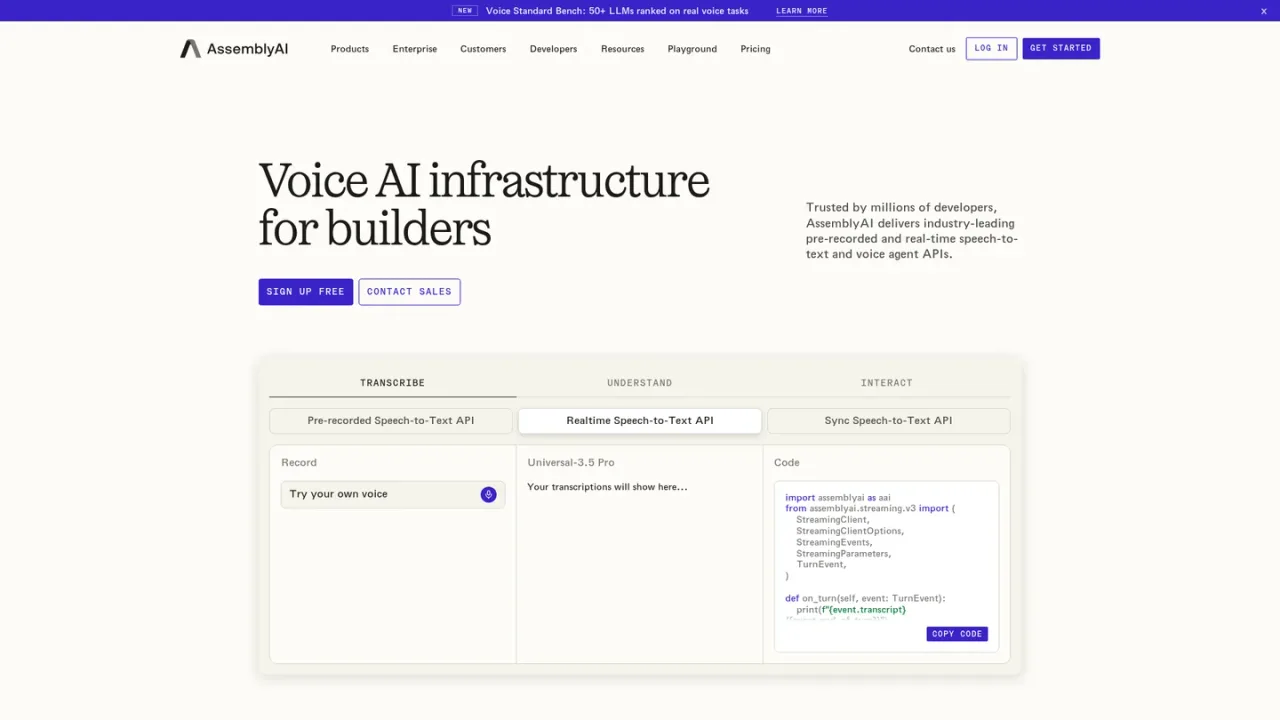
Task: Click the Contact Sales button
Action: click(x=409, y=292)
